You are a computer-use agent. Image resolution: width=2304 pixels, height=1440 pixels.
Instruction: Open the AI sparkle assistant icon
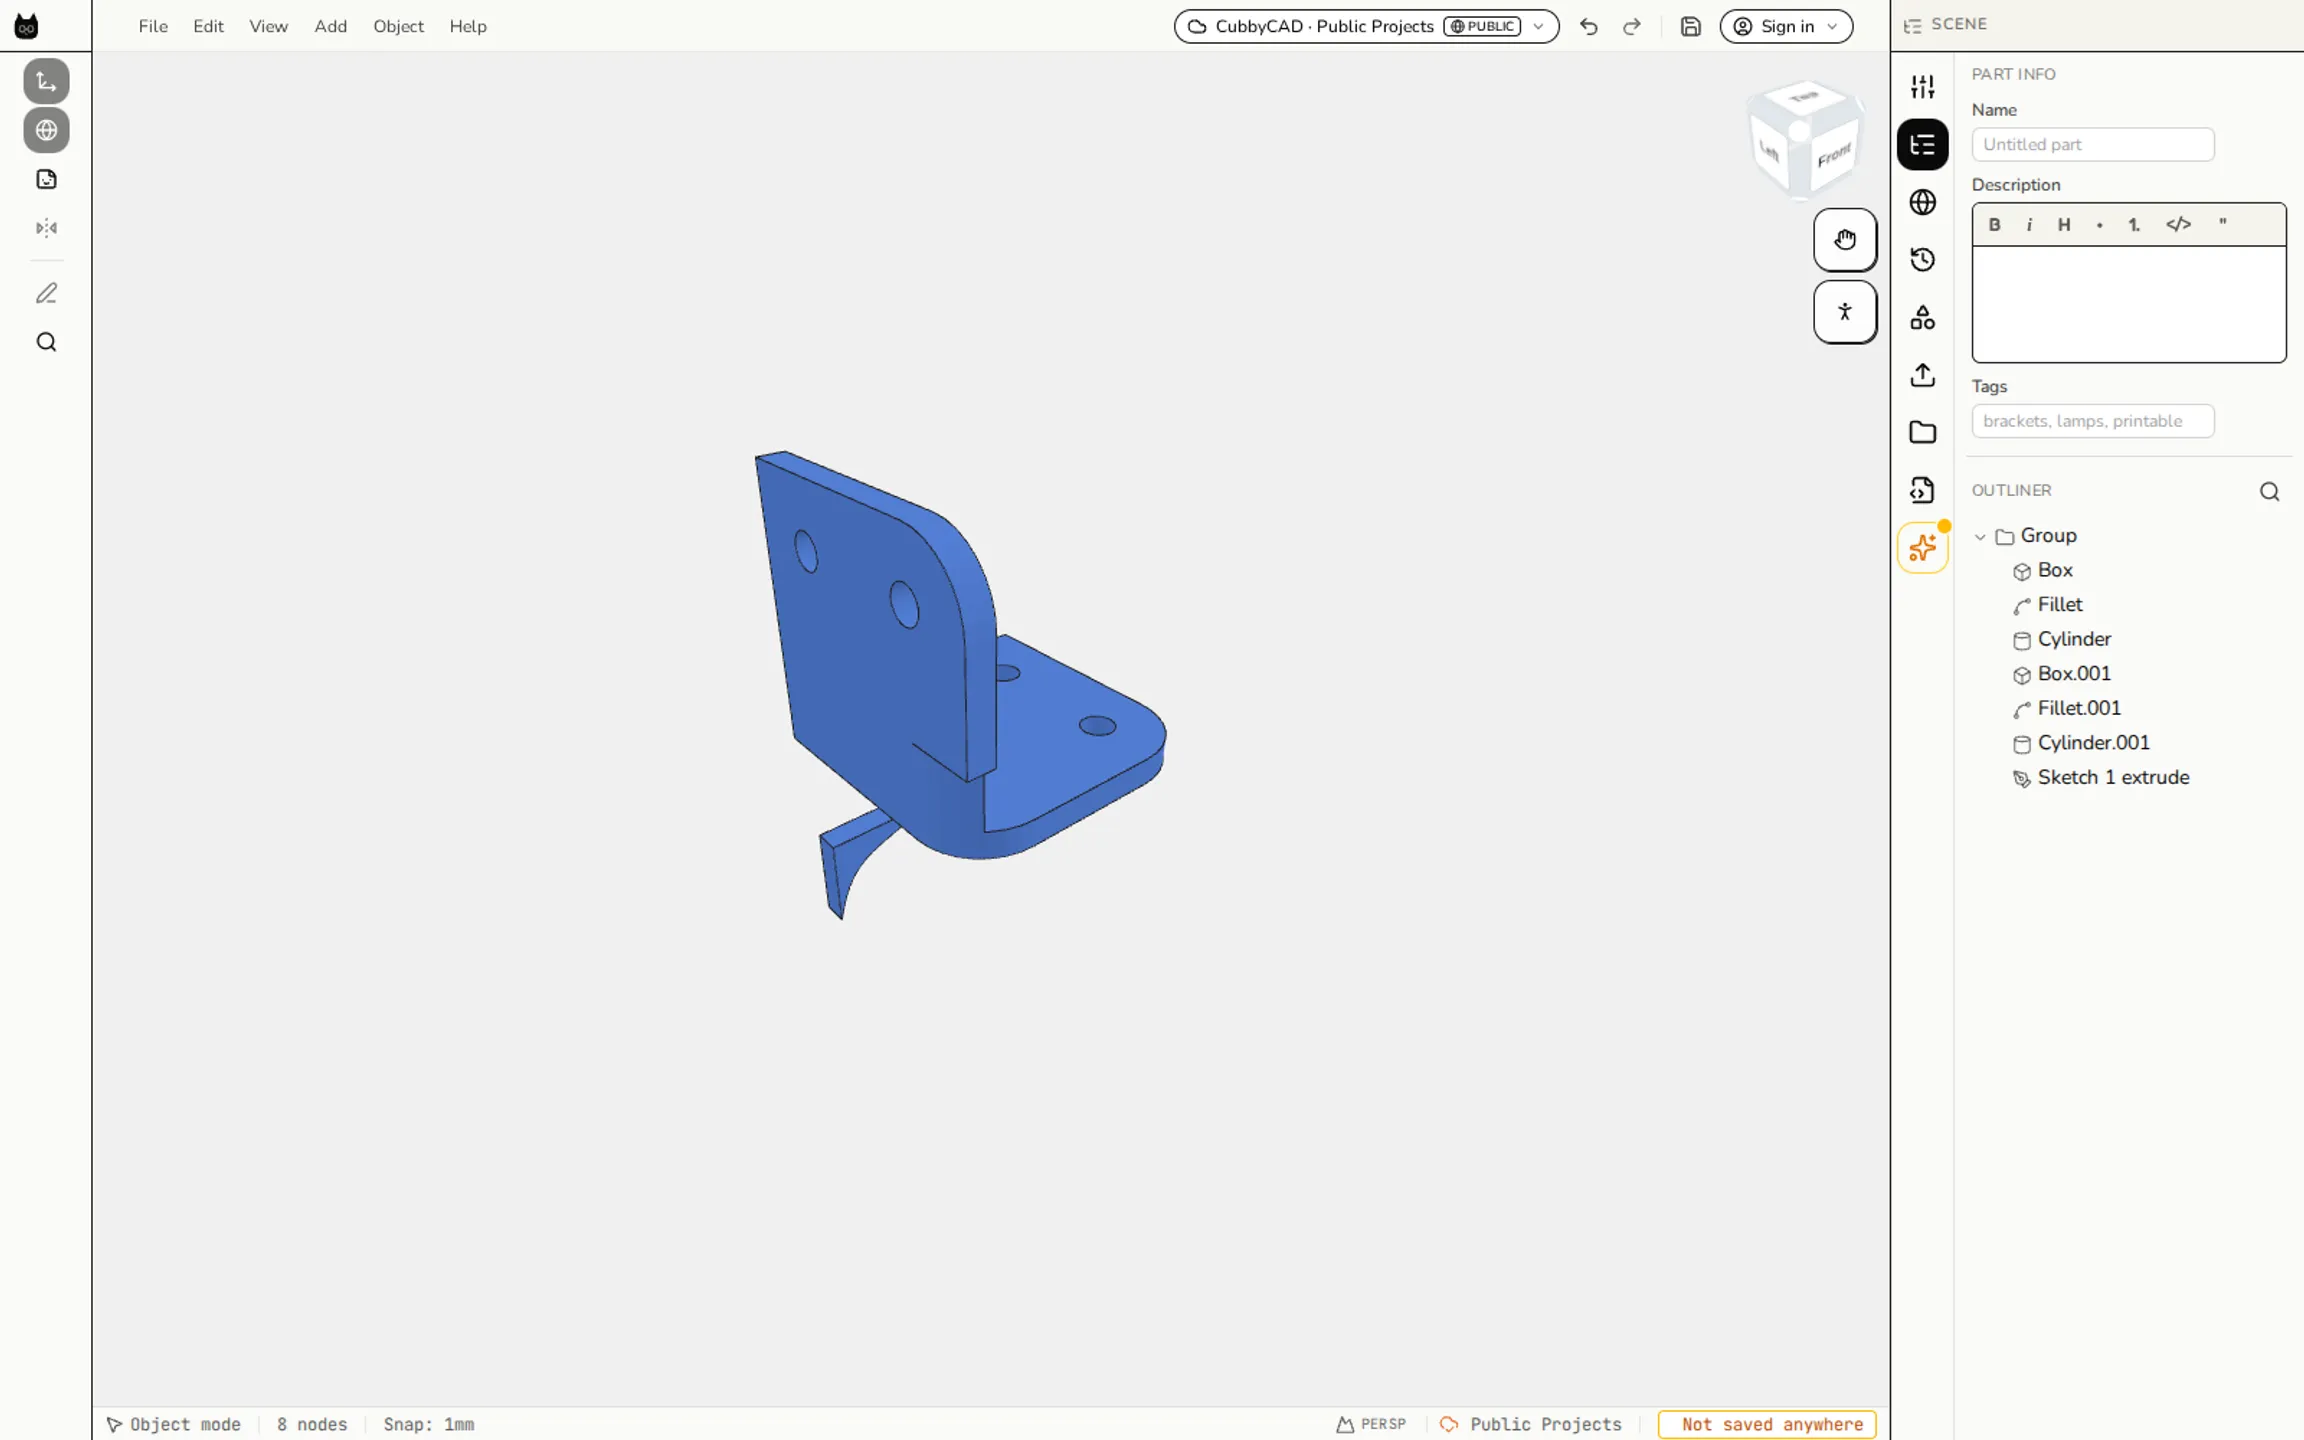point(1922,548)
